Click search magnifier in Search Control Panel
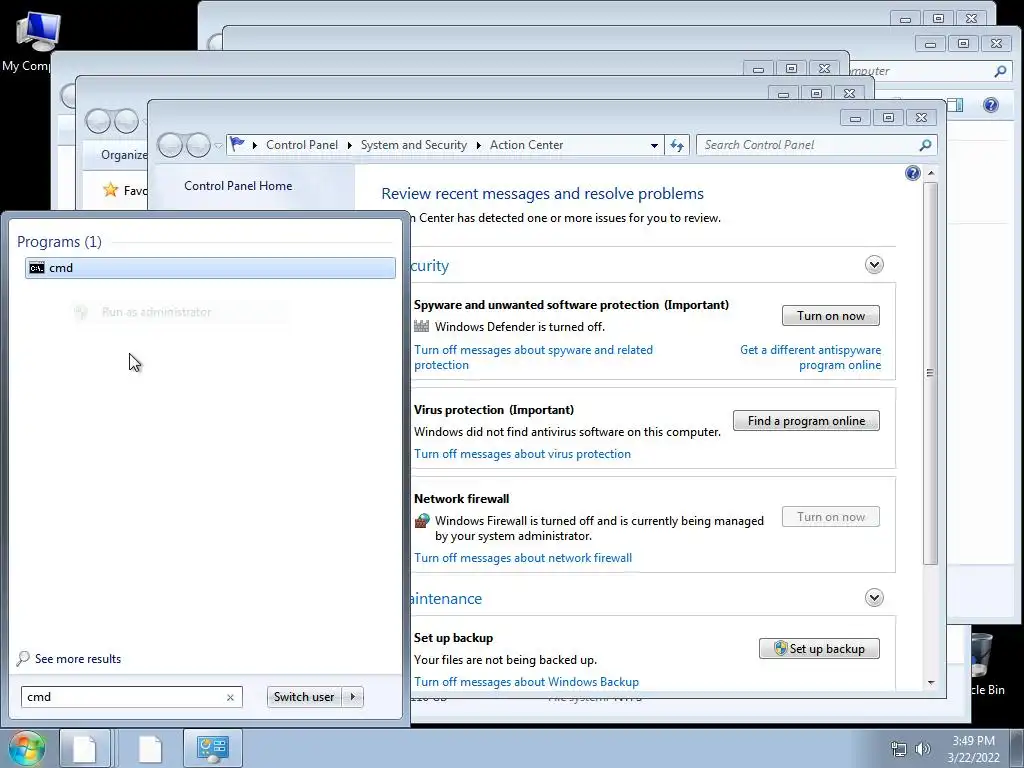 925,145
